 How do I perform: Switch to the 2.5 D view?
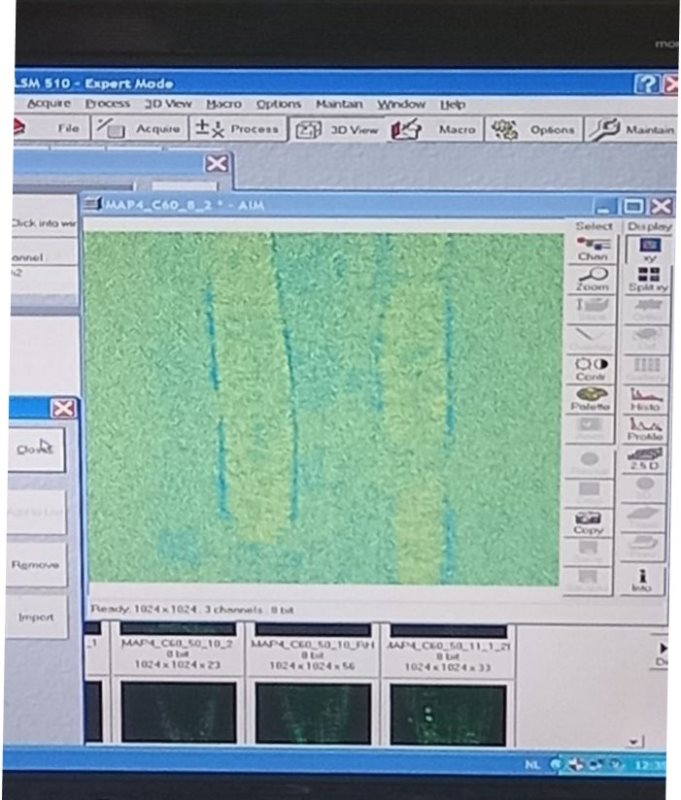[x=646, y=459]
